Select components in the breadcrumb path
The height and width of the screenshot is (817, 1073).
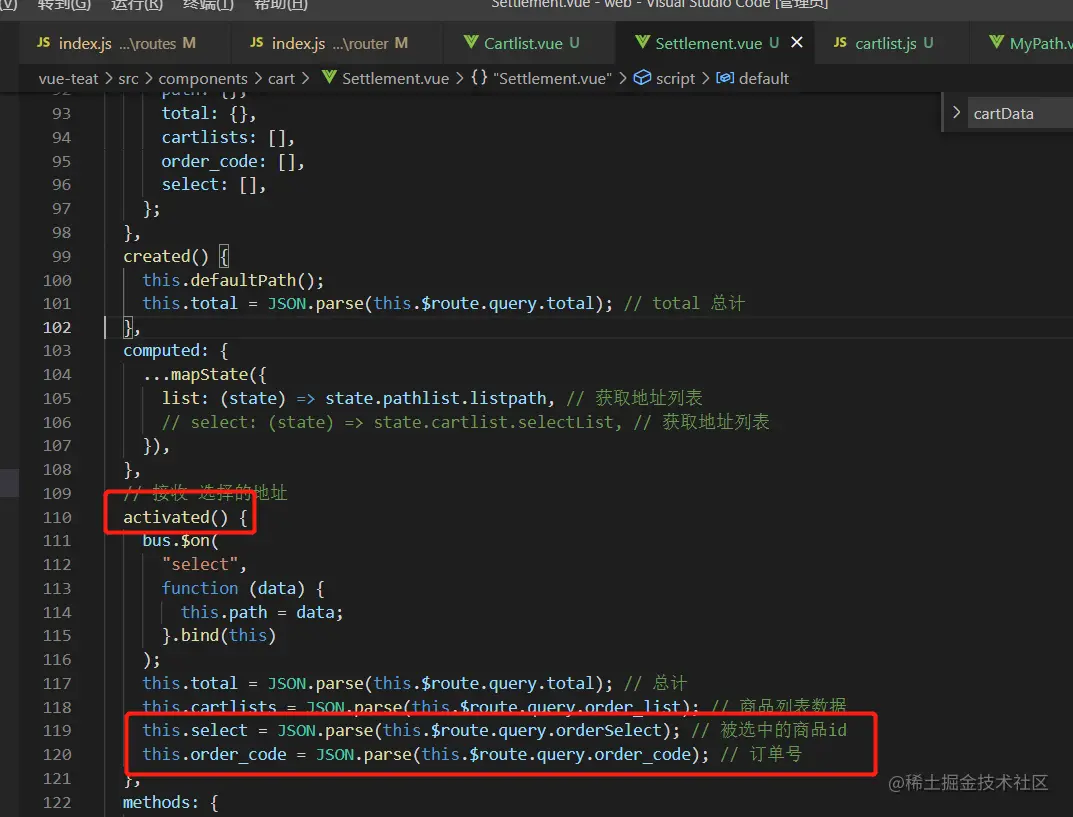point(203,79)
